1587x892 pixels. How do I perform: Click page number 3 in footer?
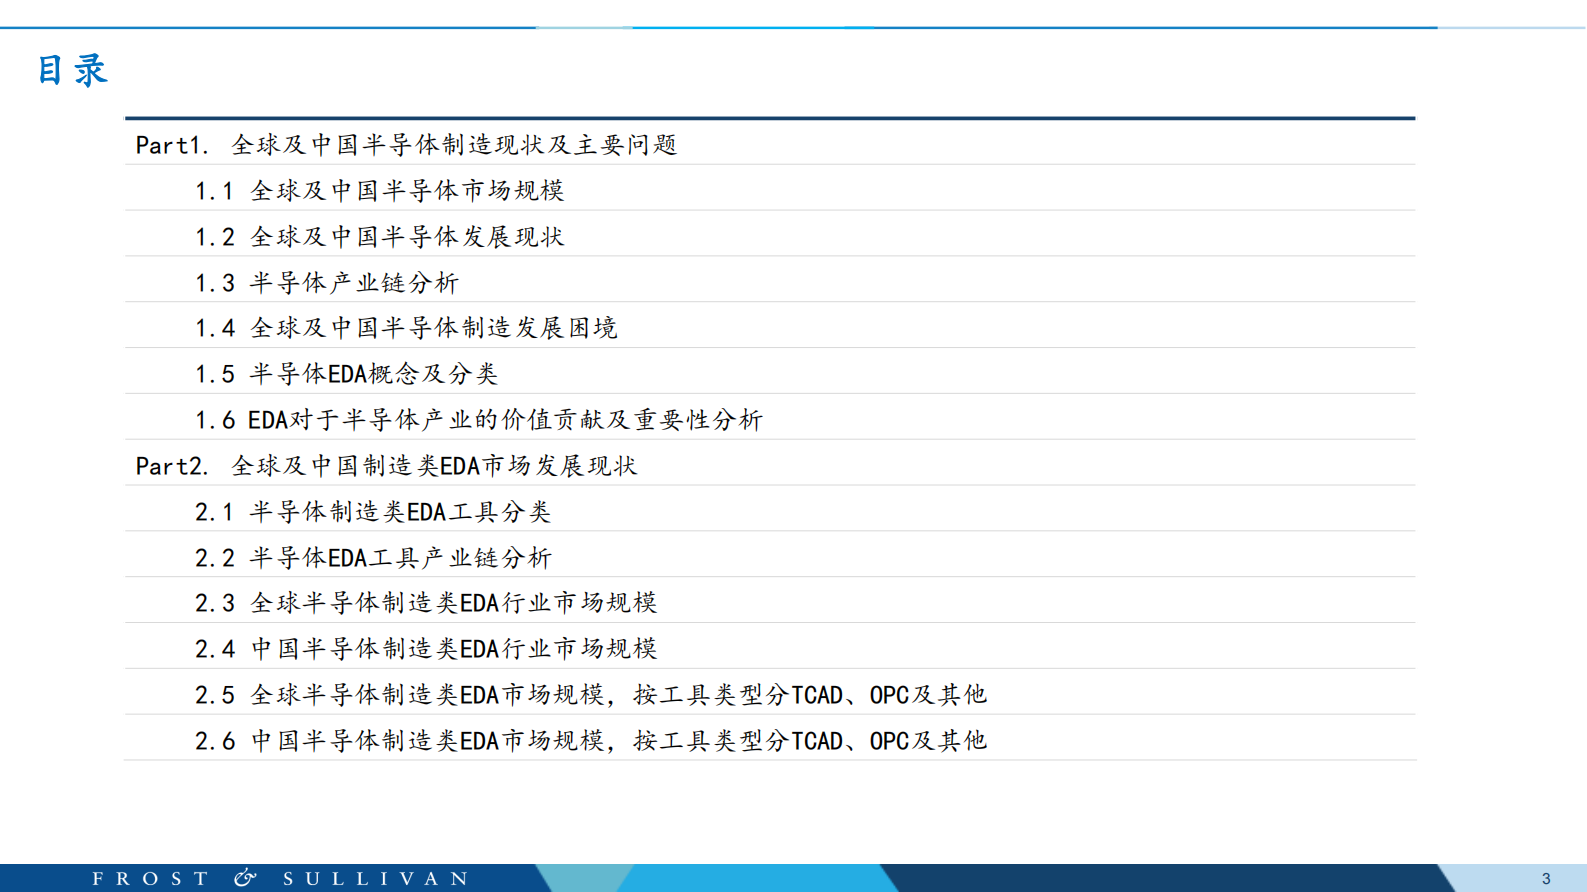coord(1546,879)
